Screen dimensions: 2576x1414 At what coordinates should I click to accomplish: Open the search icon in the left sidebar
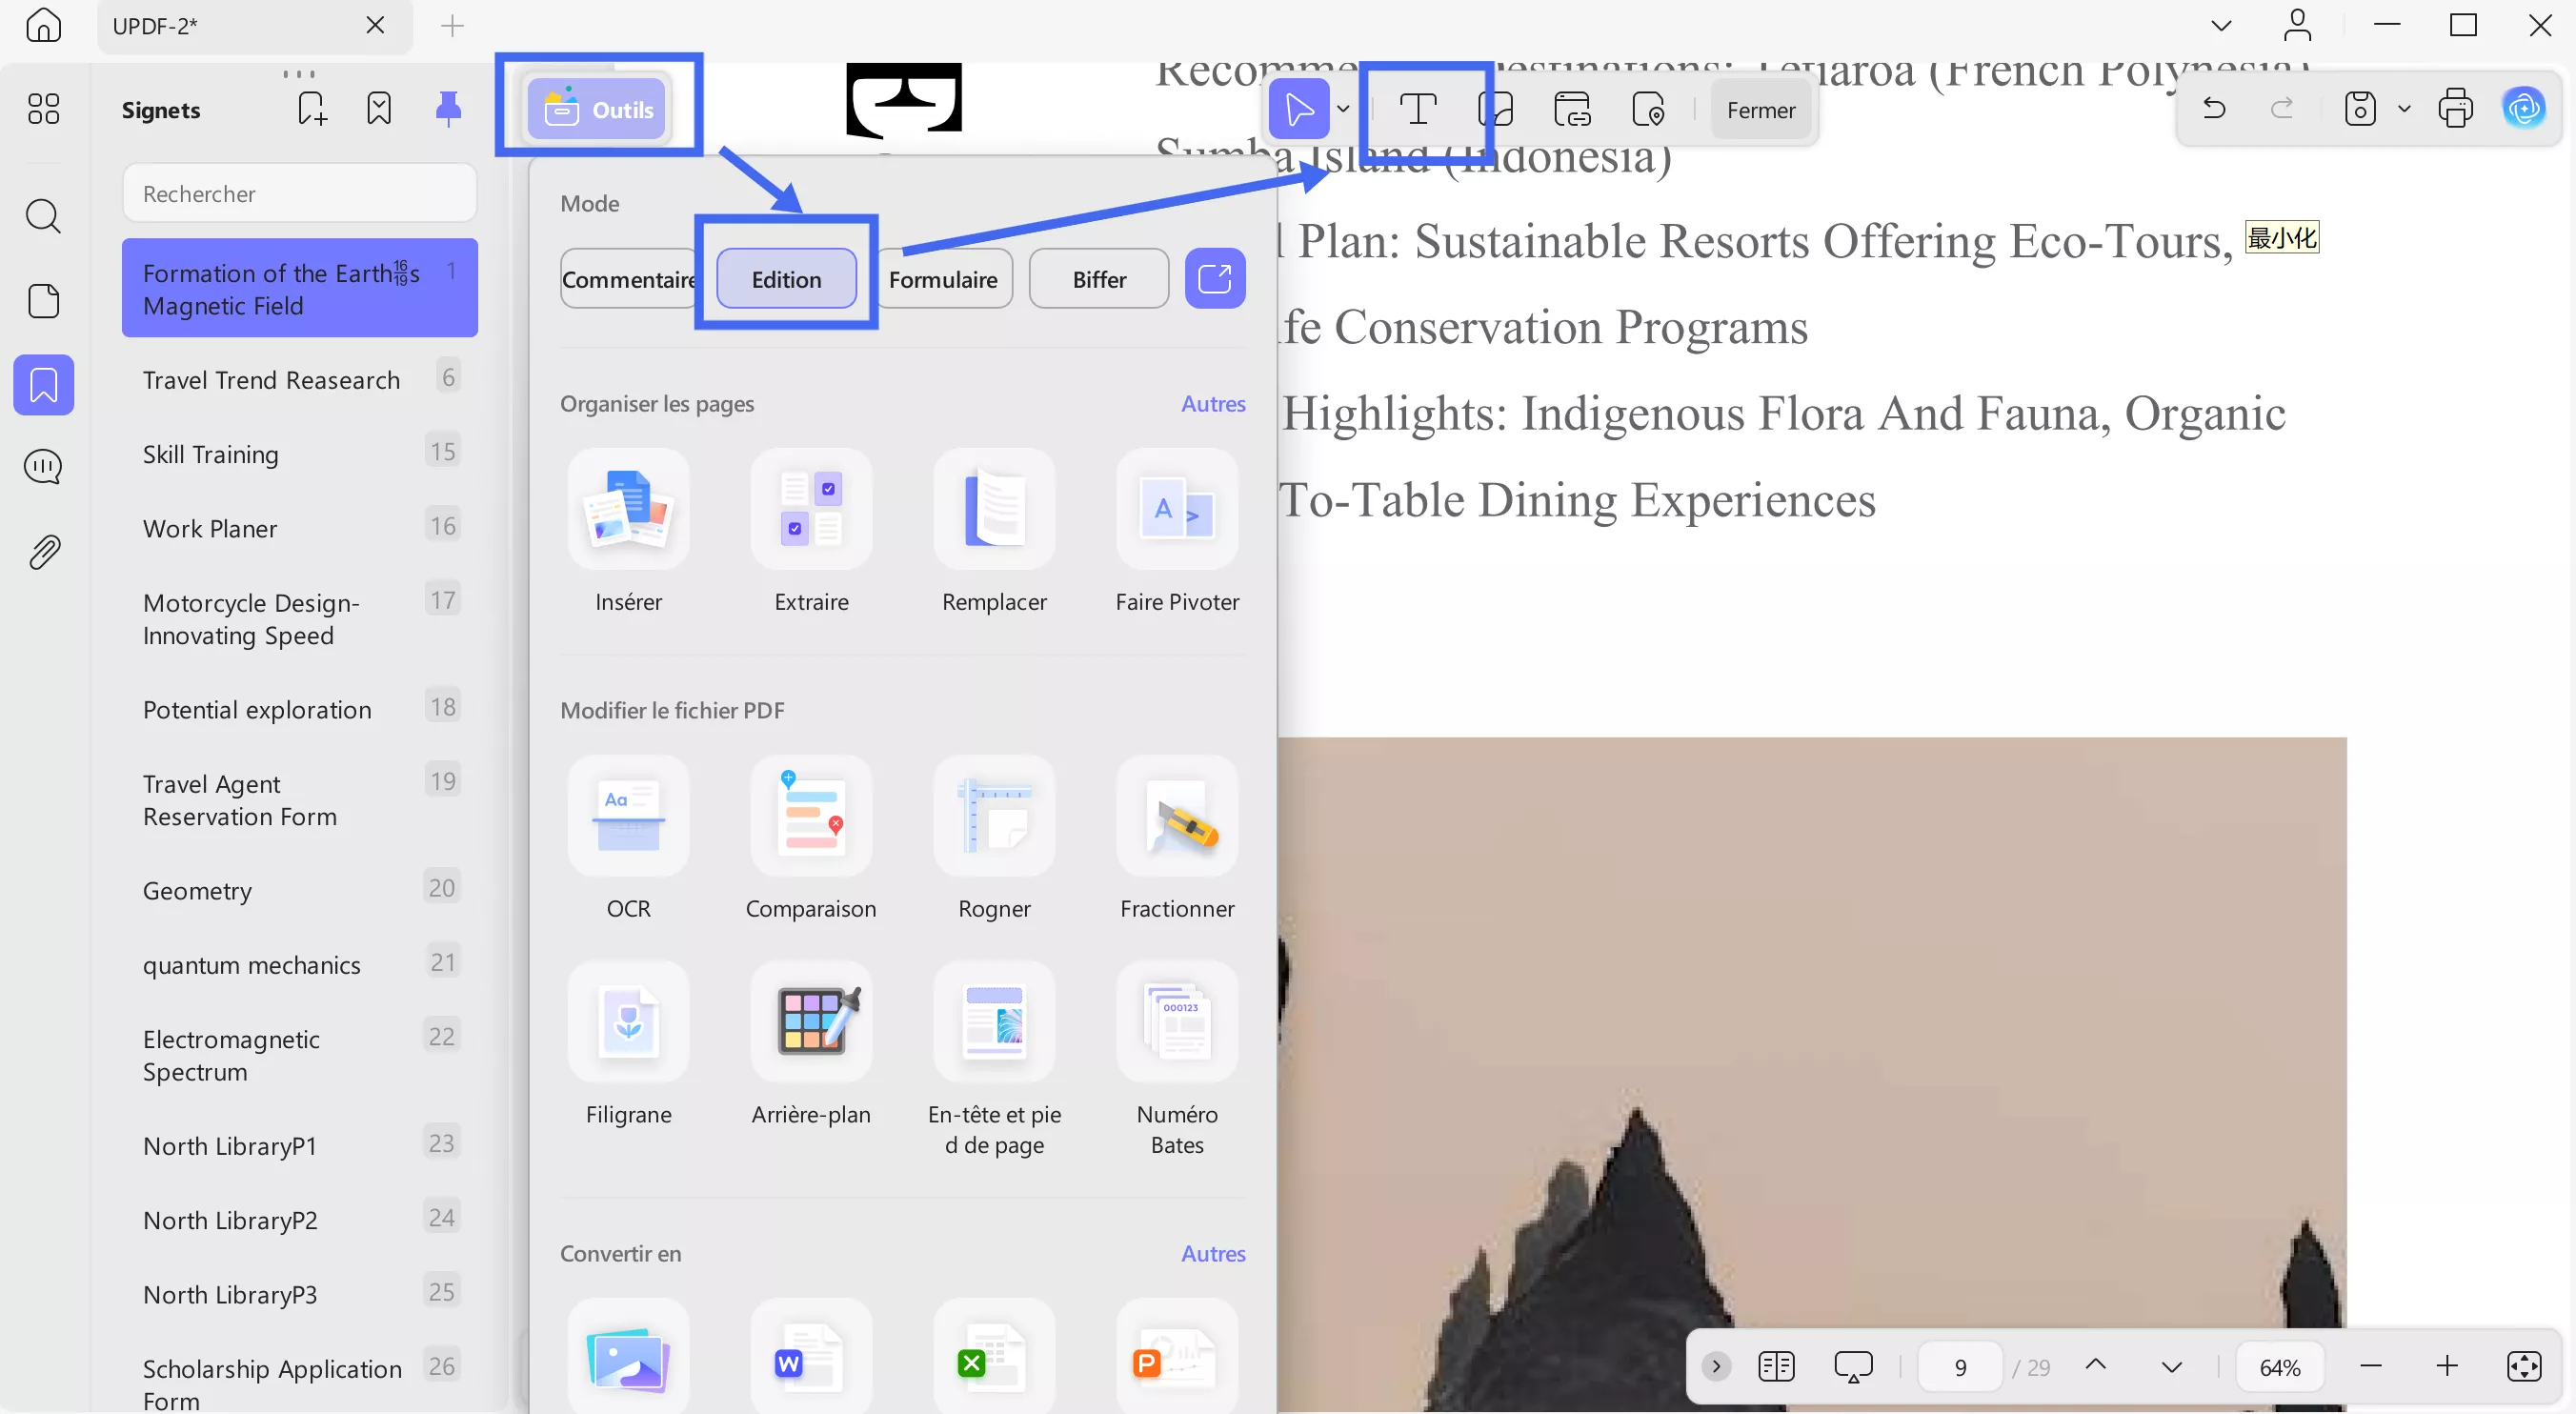point(43,215)
